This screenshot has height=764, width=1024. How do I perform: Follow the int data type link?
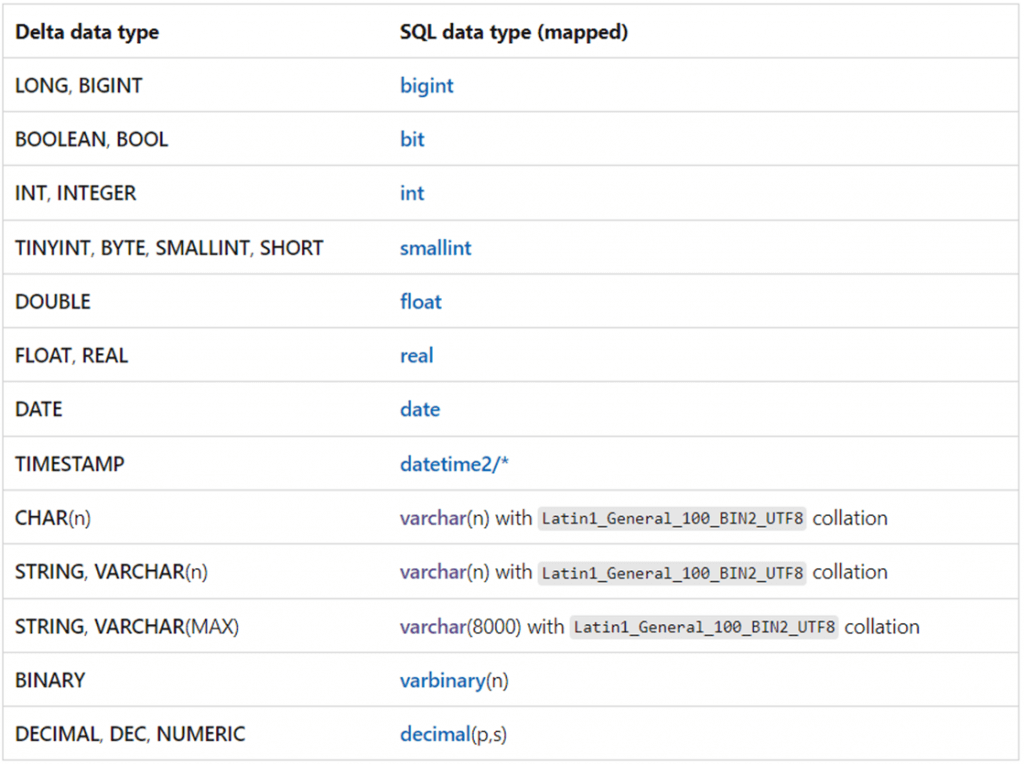coord(412,193)
